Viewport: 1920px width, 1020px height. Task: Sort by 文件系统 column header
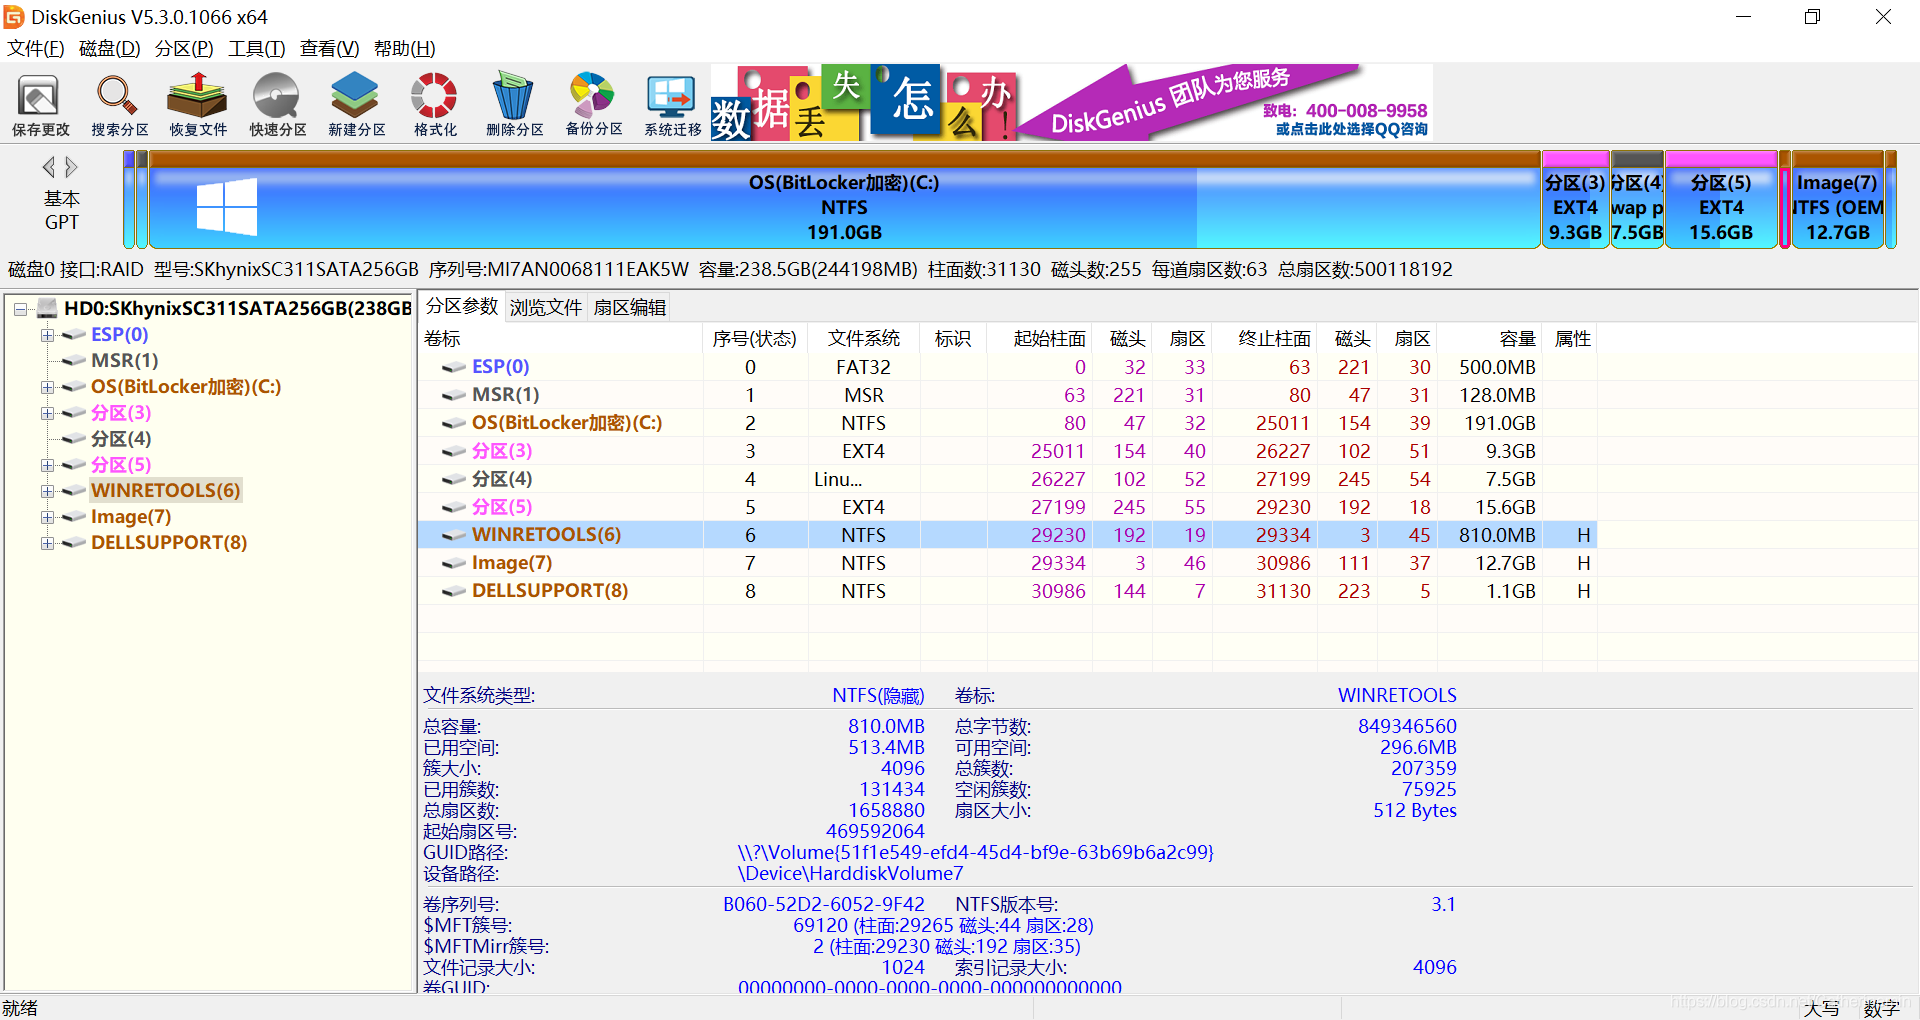(x=863, y=339)
